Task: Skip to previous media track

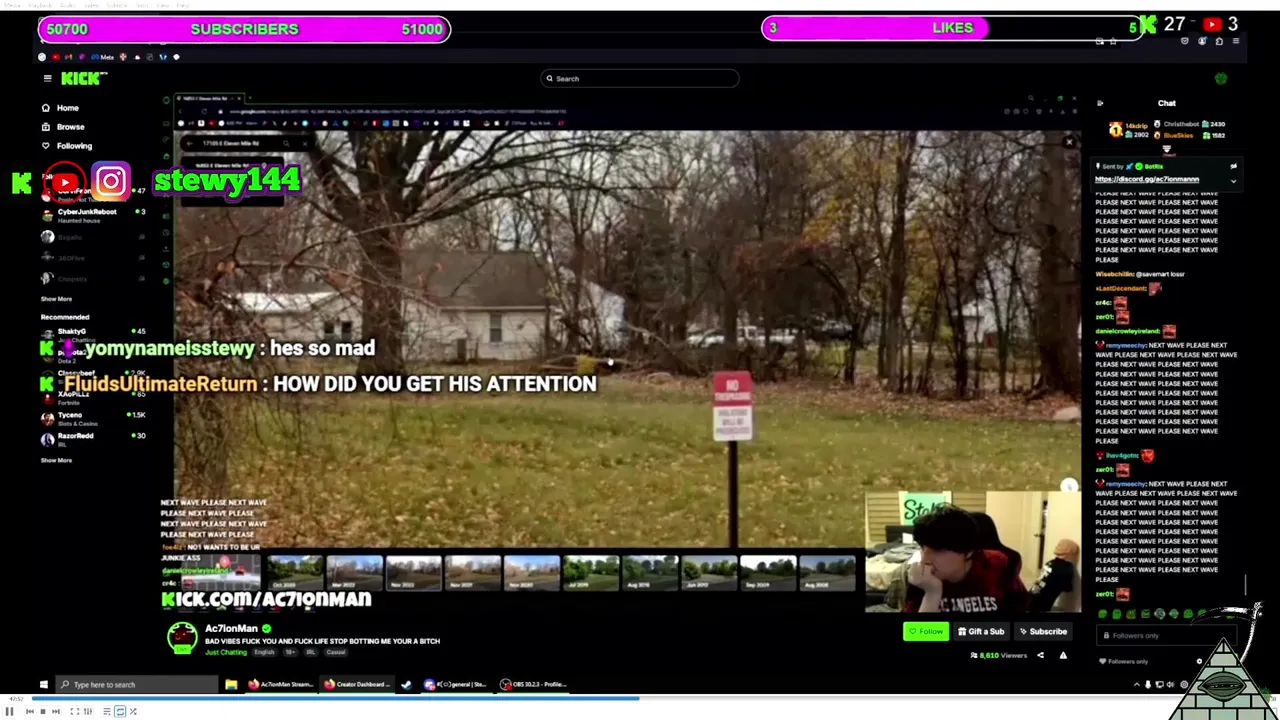Action: click(29, 711)
